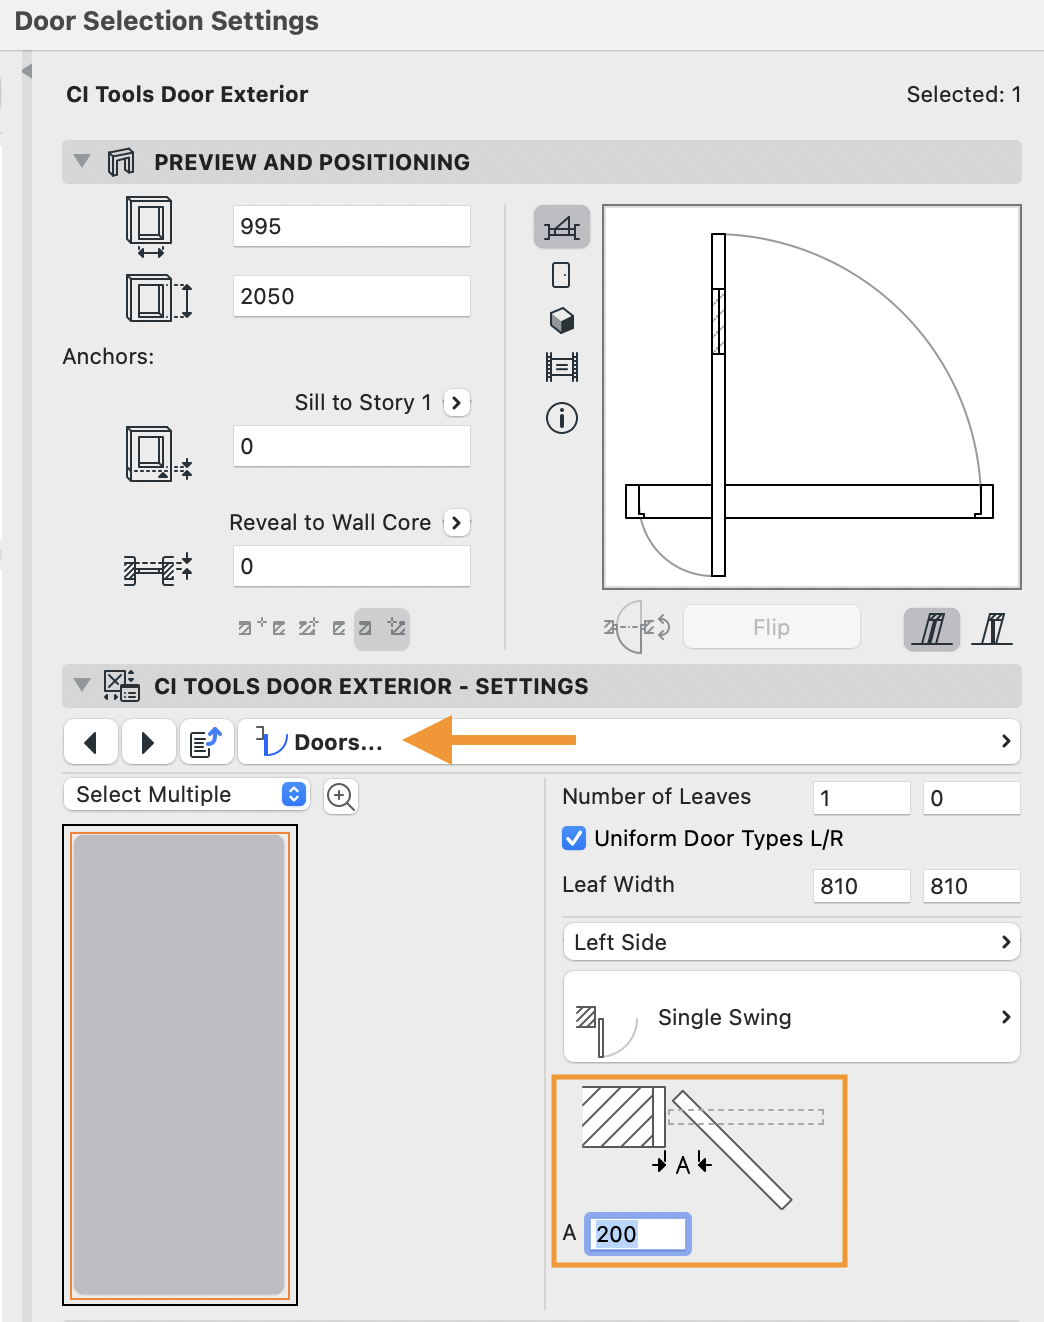Viewport: 1044px width, 1322px height.
Task: Click the door width icon
Action: (149, 227)
